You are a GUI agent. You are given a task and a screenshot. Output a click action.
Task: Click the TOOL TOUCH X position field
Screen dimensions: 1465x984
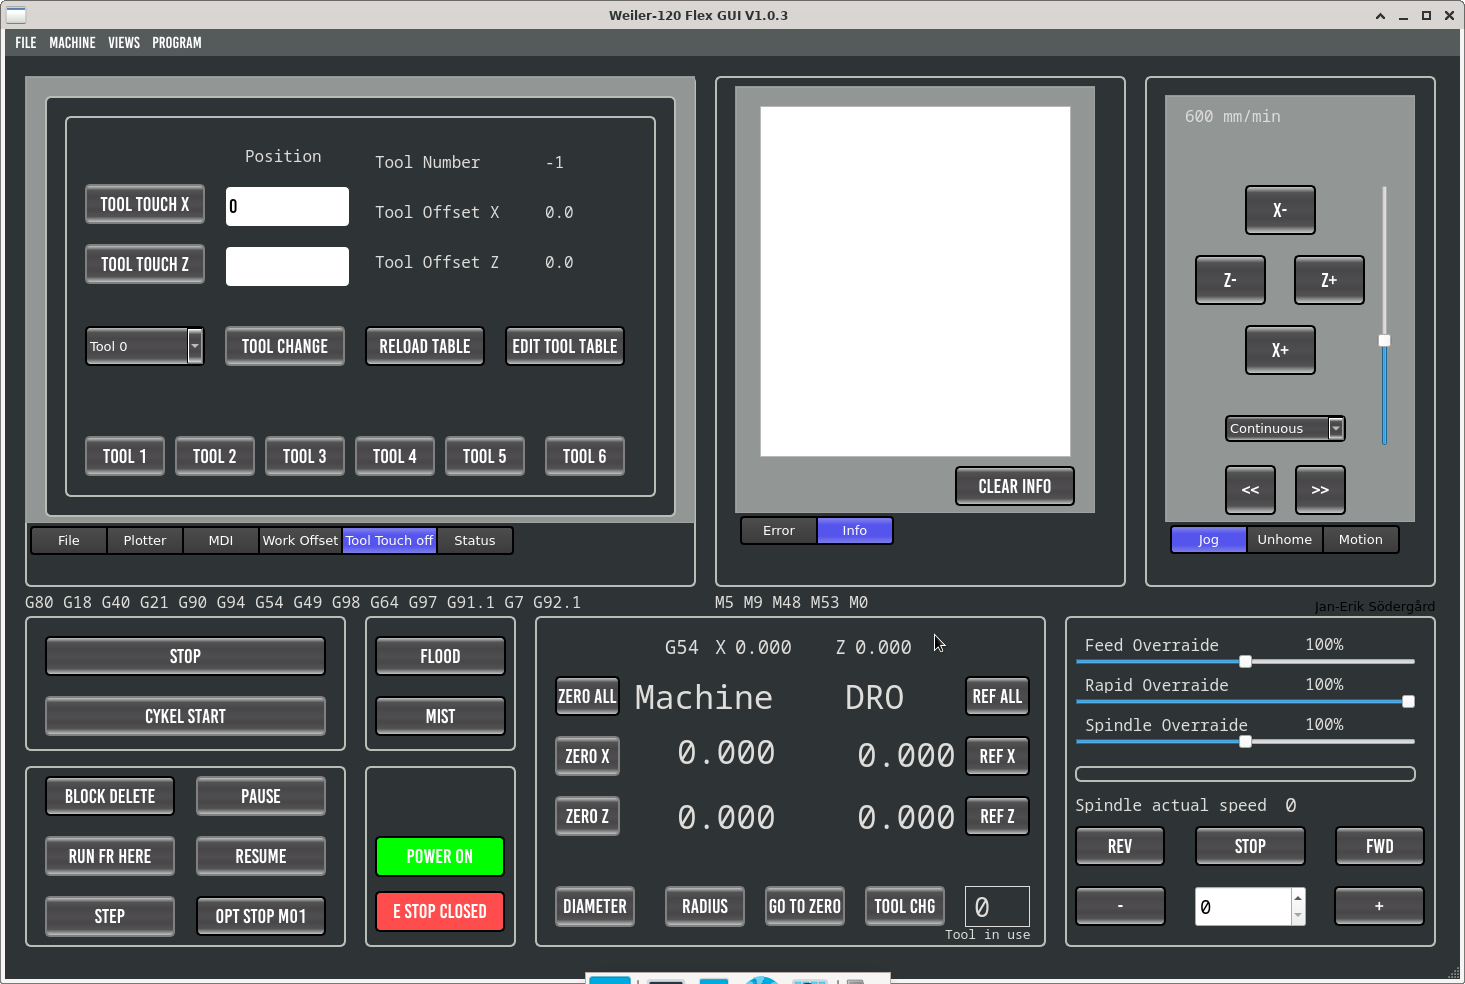click(x=287, y=206)
